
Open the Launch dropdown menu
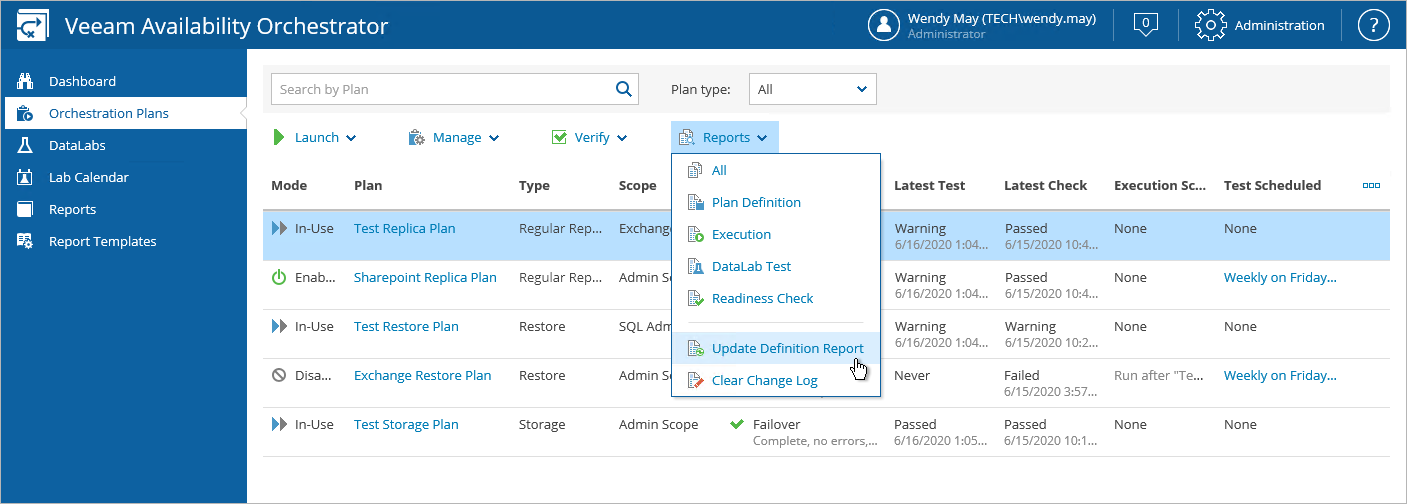click(x=315, y=137)
